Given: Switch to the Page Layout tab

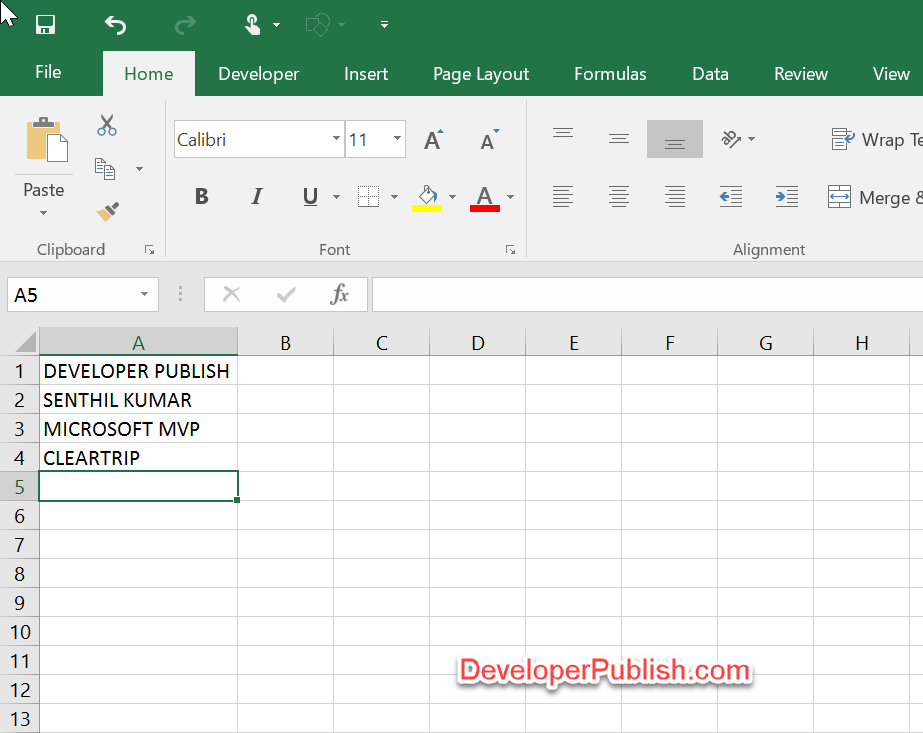Looking at the screenshot, I should tap(481, 74).
